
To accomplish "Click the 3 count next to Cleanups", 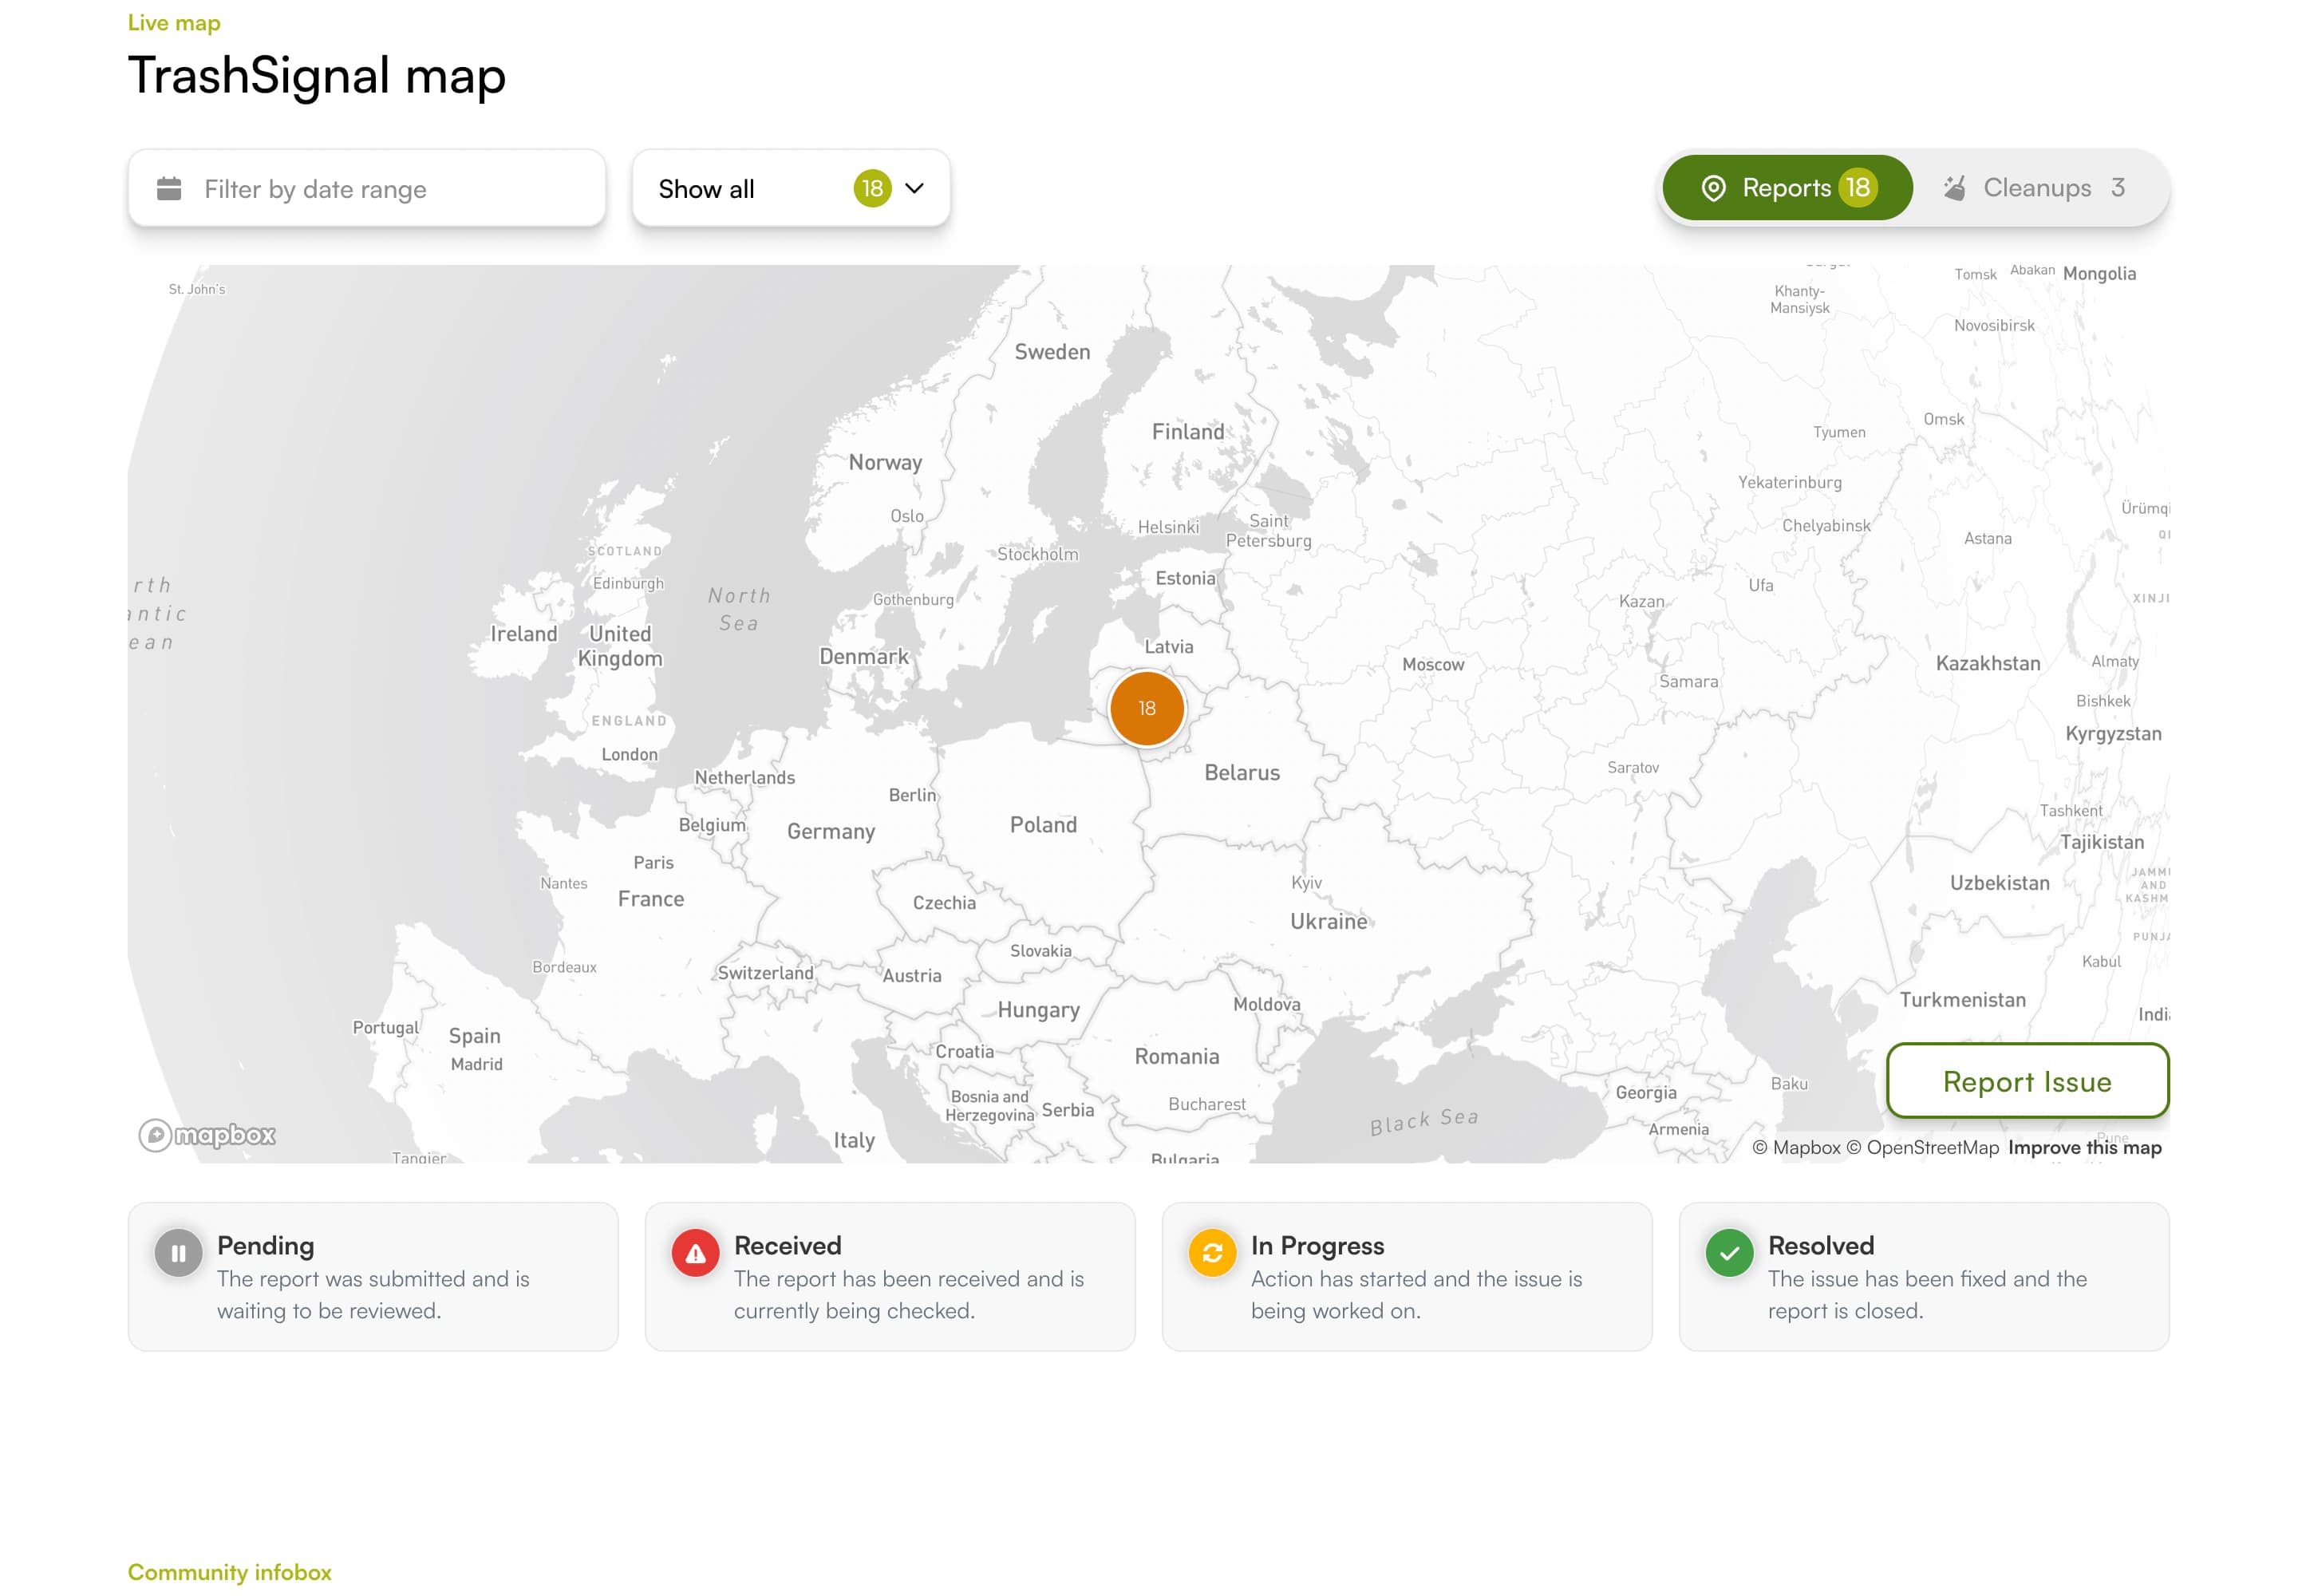I will coord(2118,188).
